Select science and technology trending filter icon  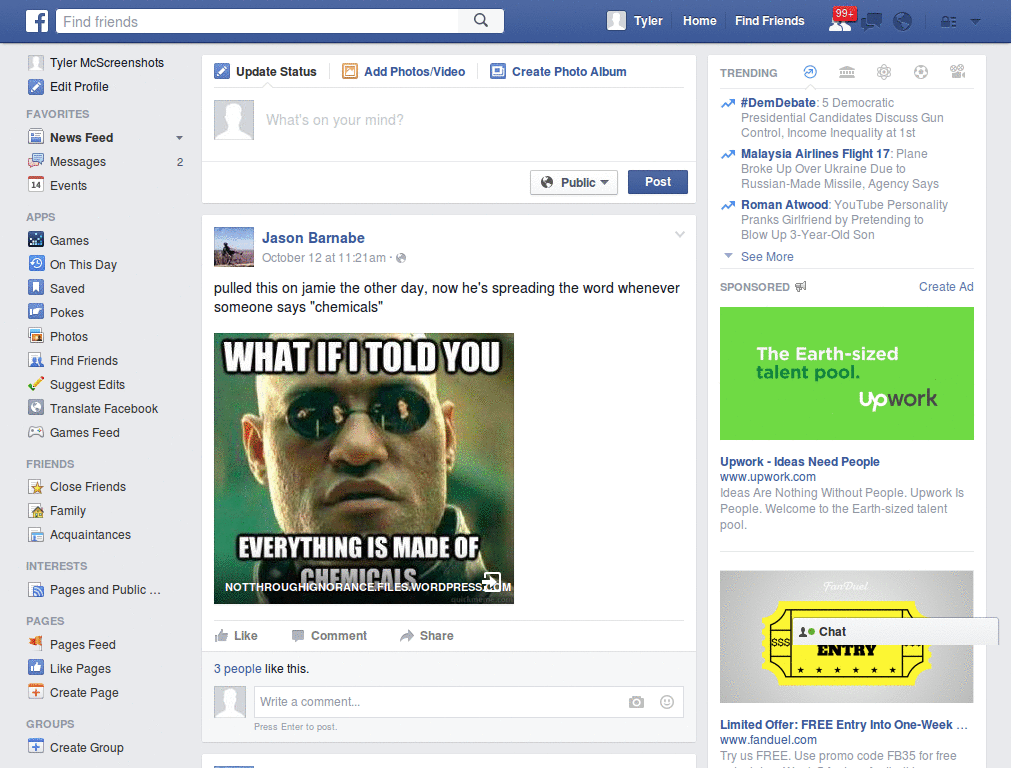(x=884, y=72)
